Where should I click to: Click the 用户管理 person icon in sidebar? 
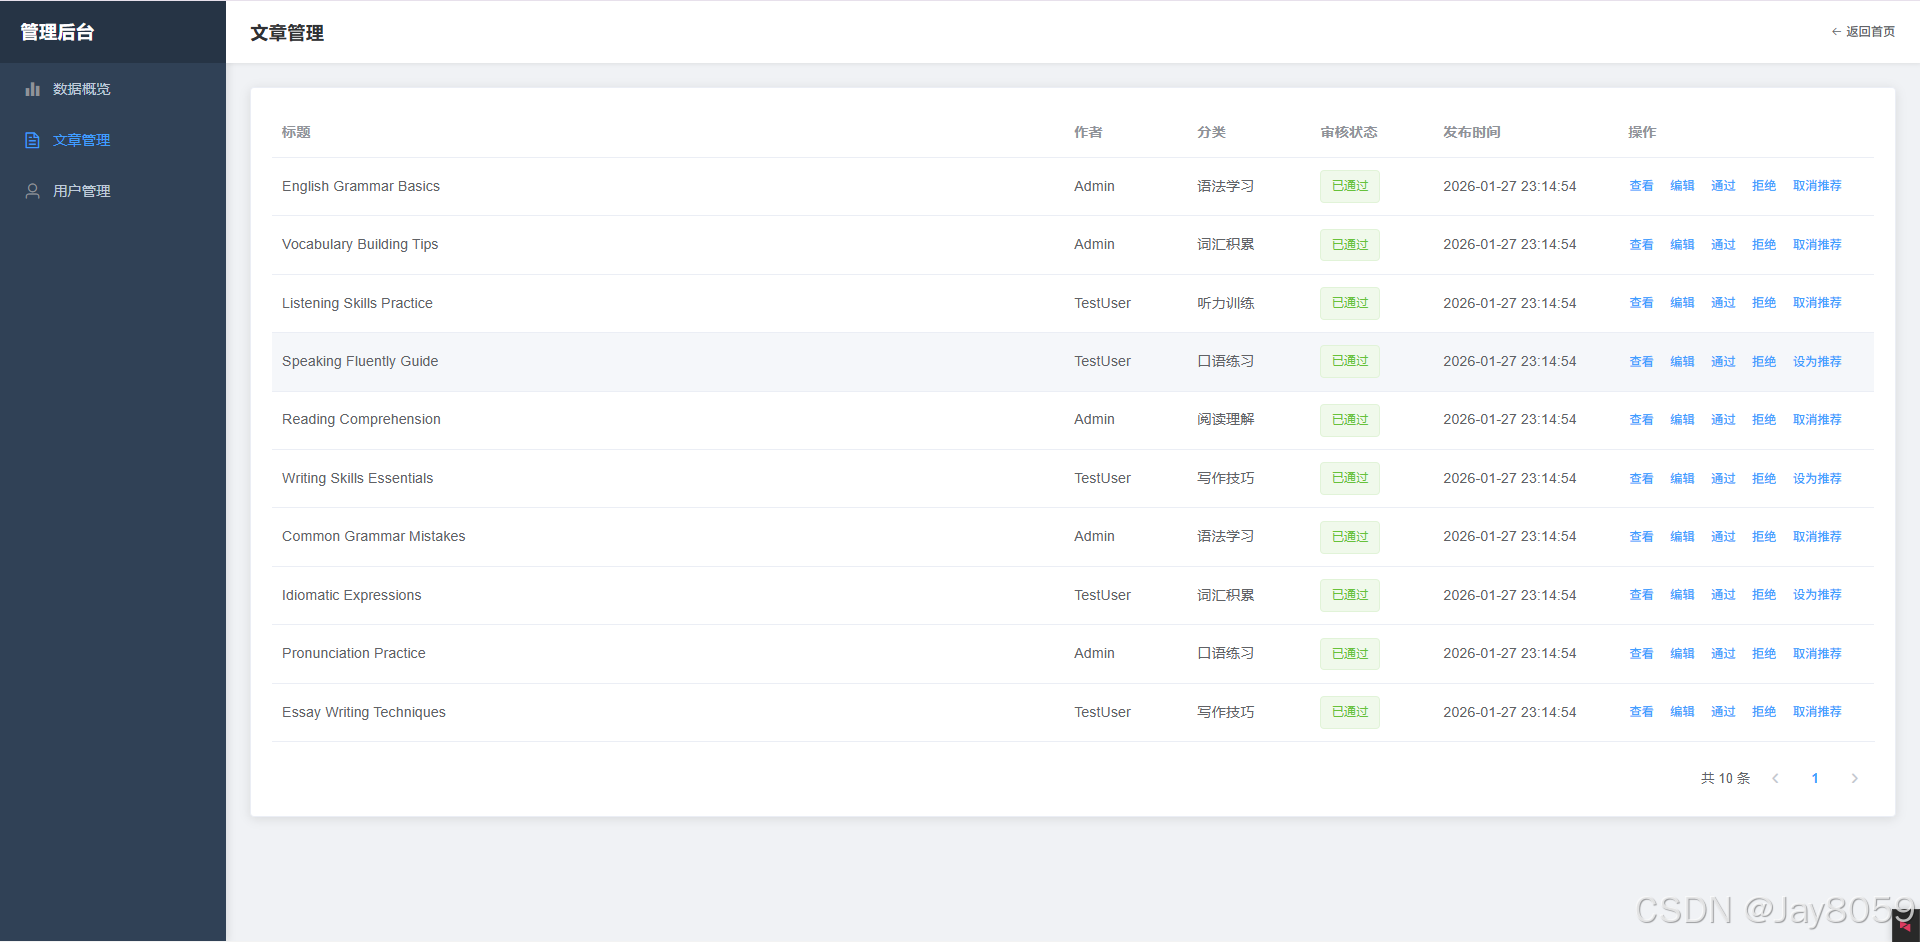pyautogui.click(x=33, y=191)
